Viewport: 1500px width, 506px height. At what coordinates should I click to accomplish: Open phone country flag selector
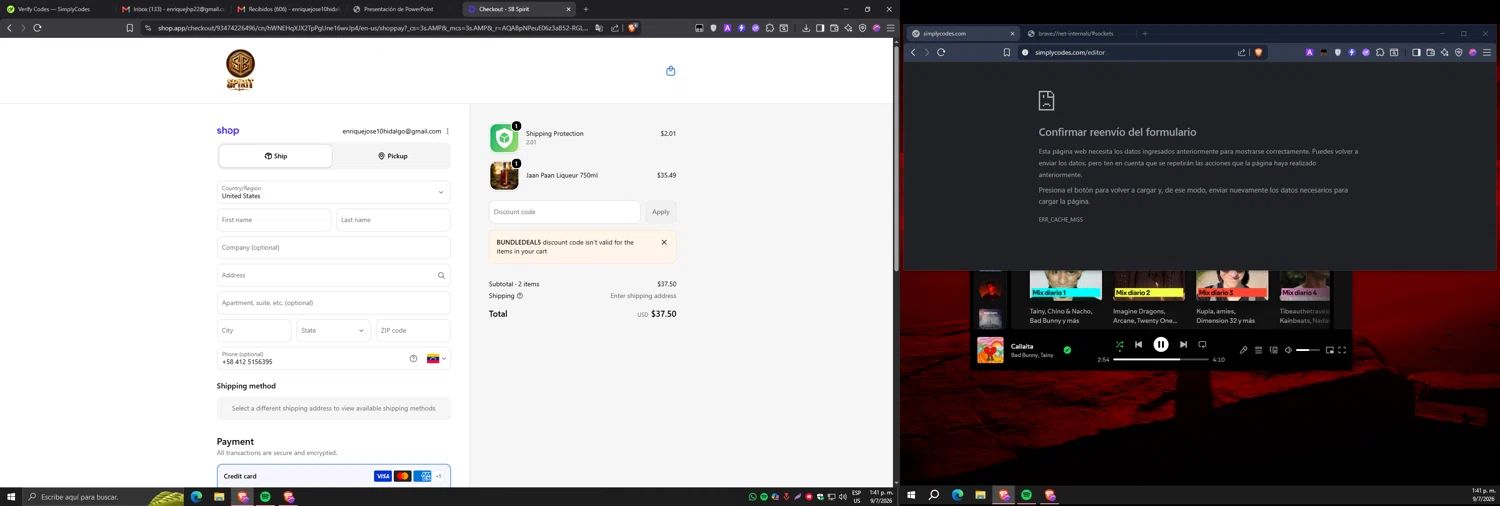436,358
